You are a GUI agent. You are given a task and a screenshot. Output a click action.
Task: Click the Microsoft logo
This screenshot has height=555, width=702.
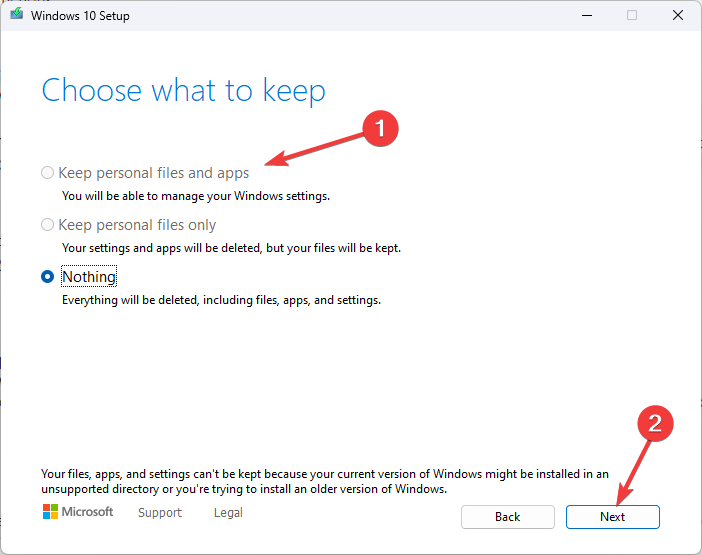click(78, 512)
